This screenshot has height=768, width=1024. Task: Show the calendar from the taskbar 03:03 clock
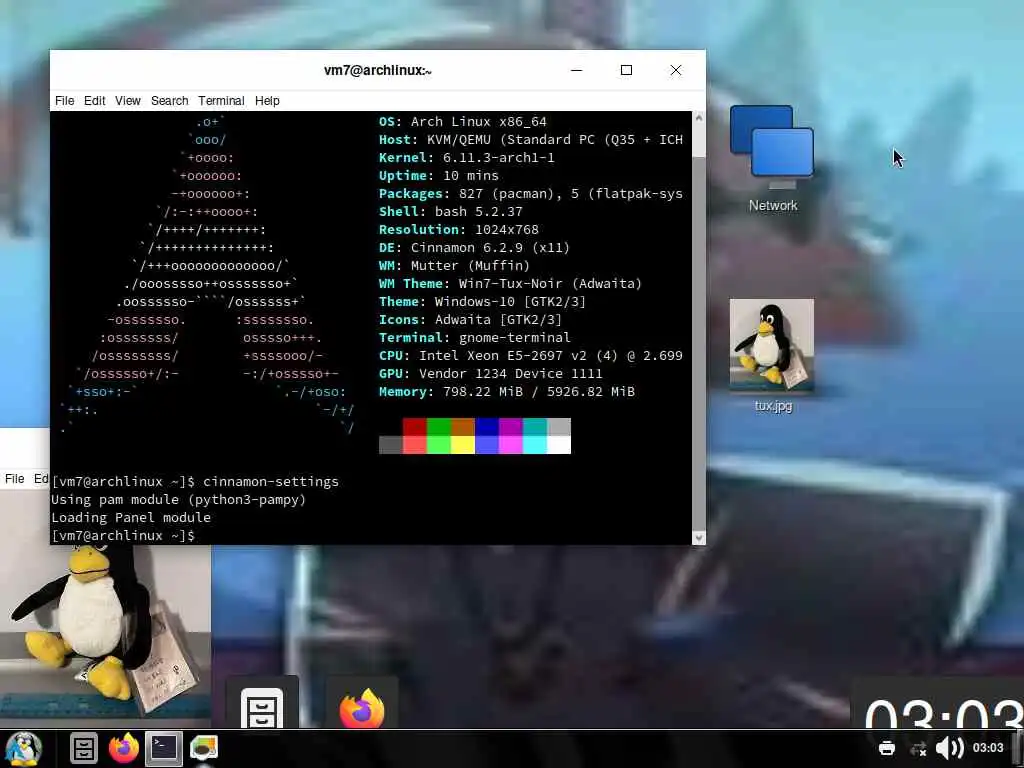tap(988, 748)
